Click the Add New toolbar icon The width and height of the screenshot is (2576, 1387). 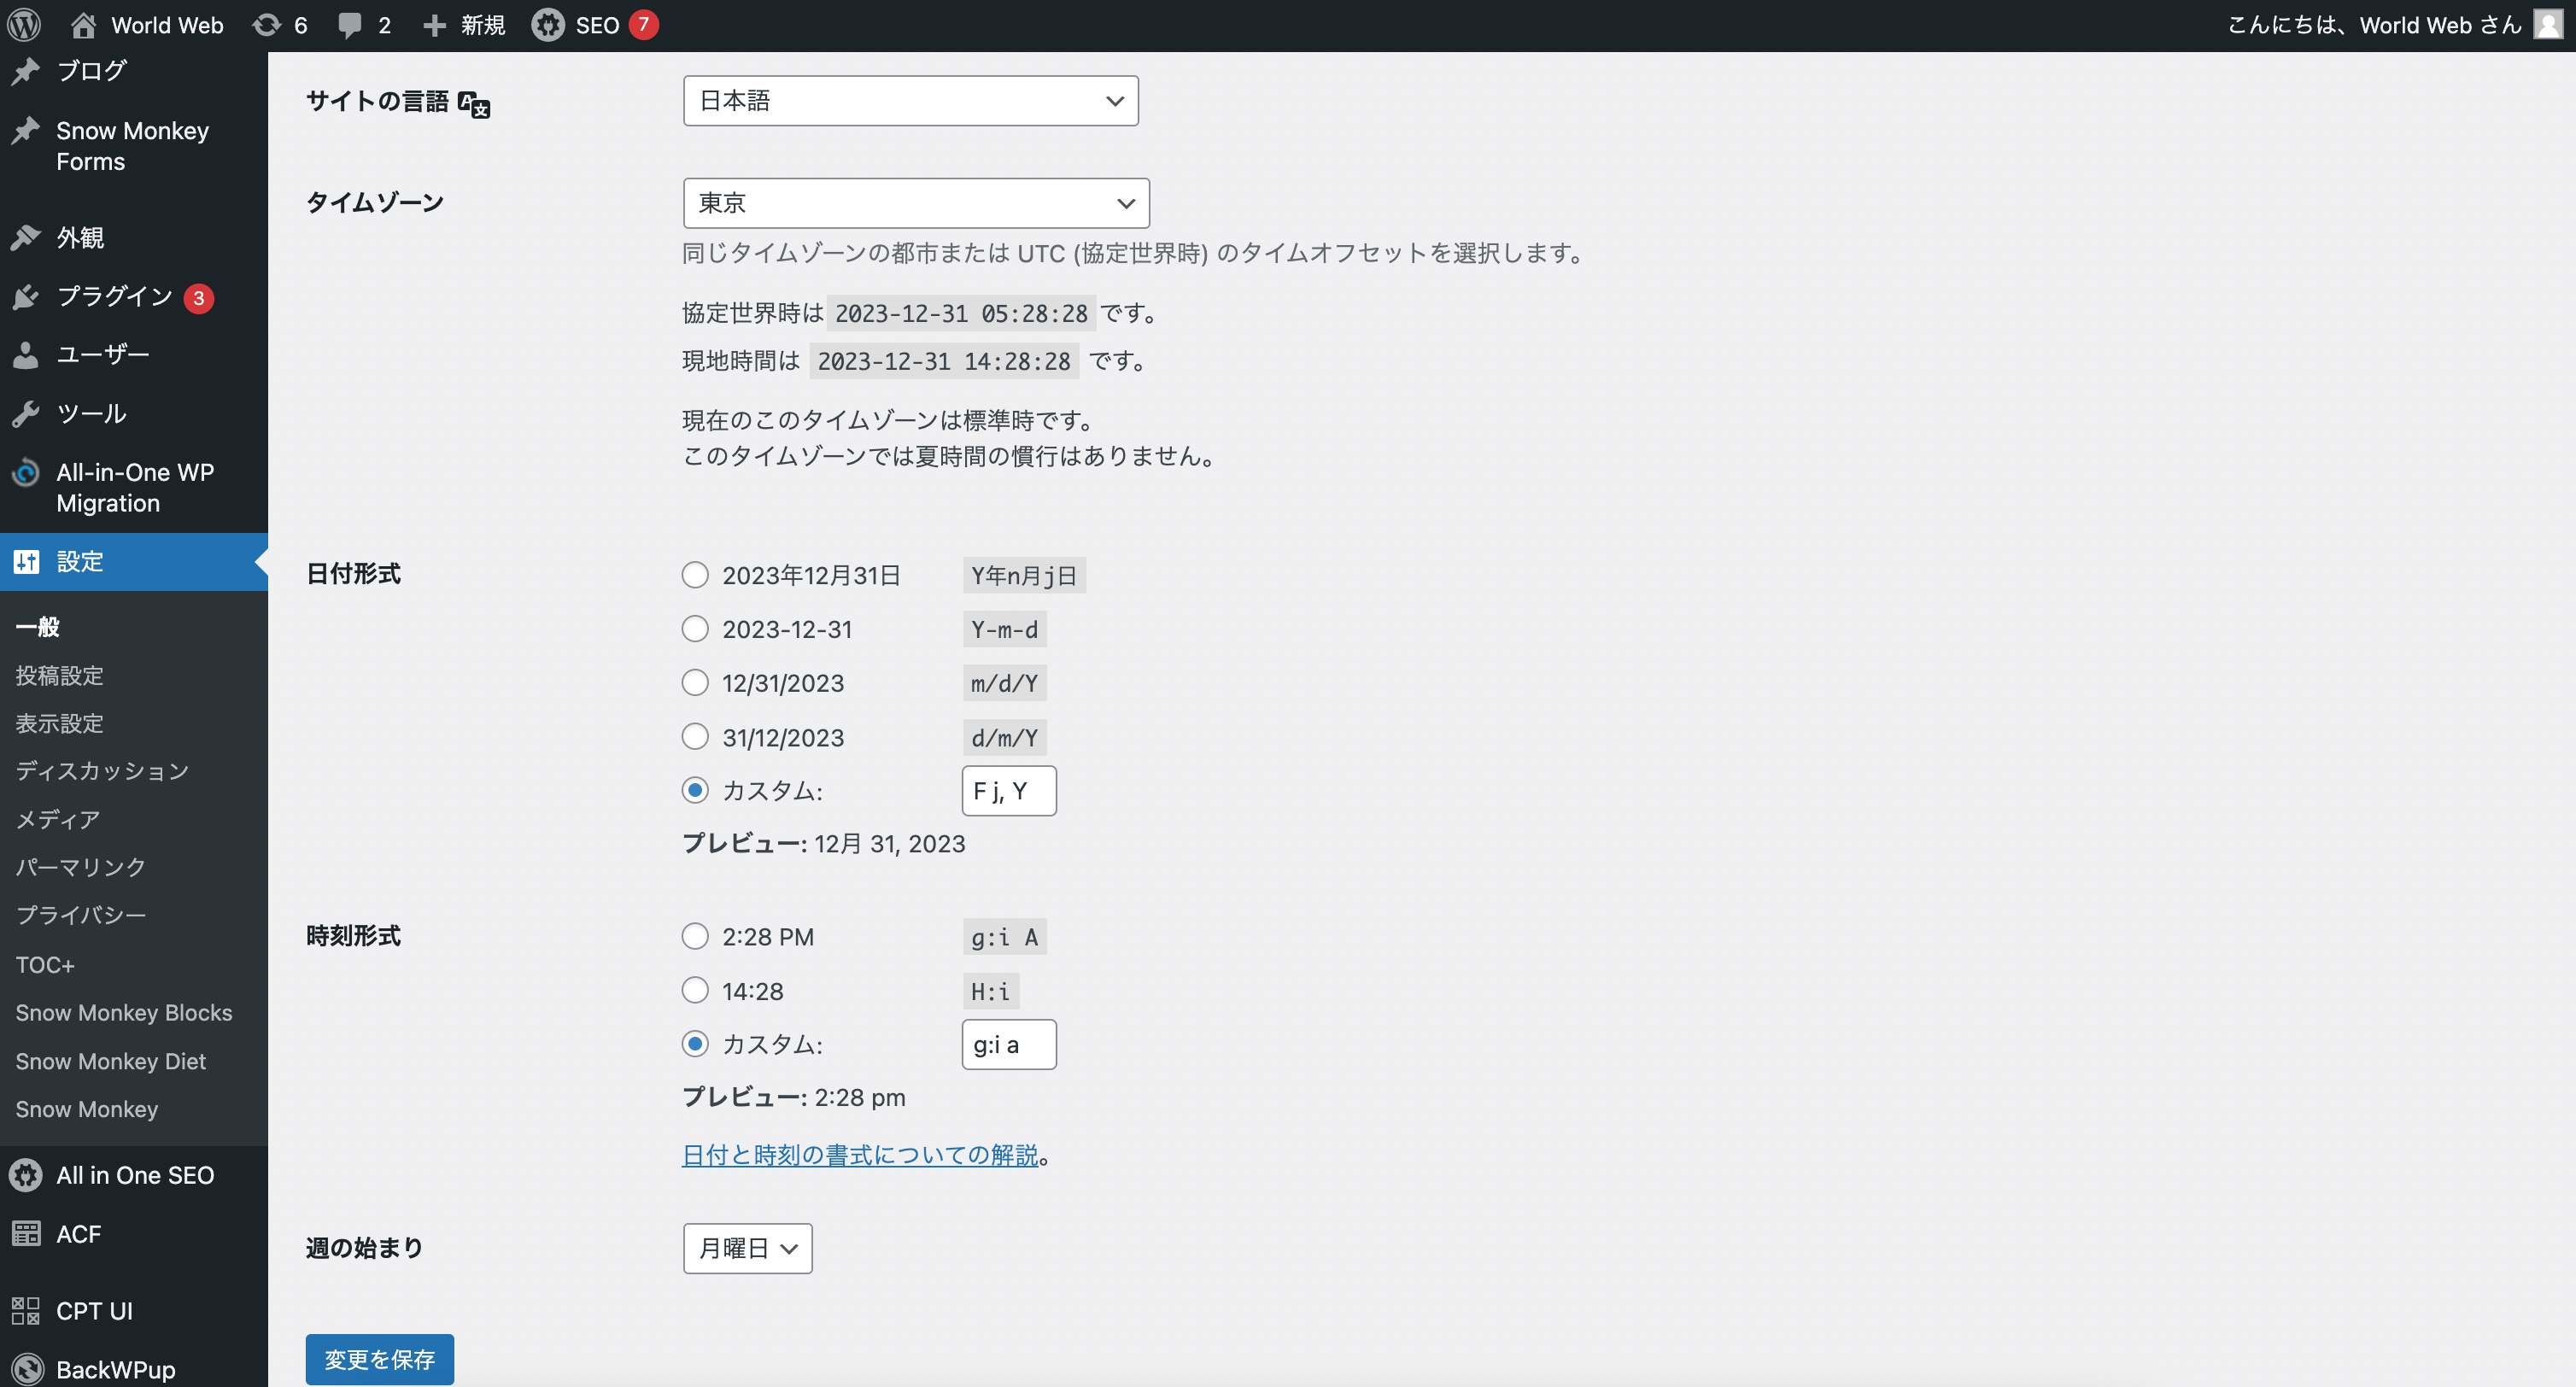click(x=468, y=24)
